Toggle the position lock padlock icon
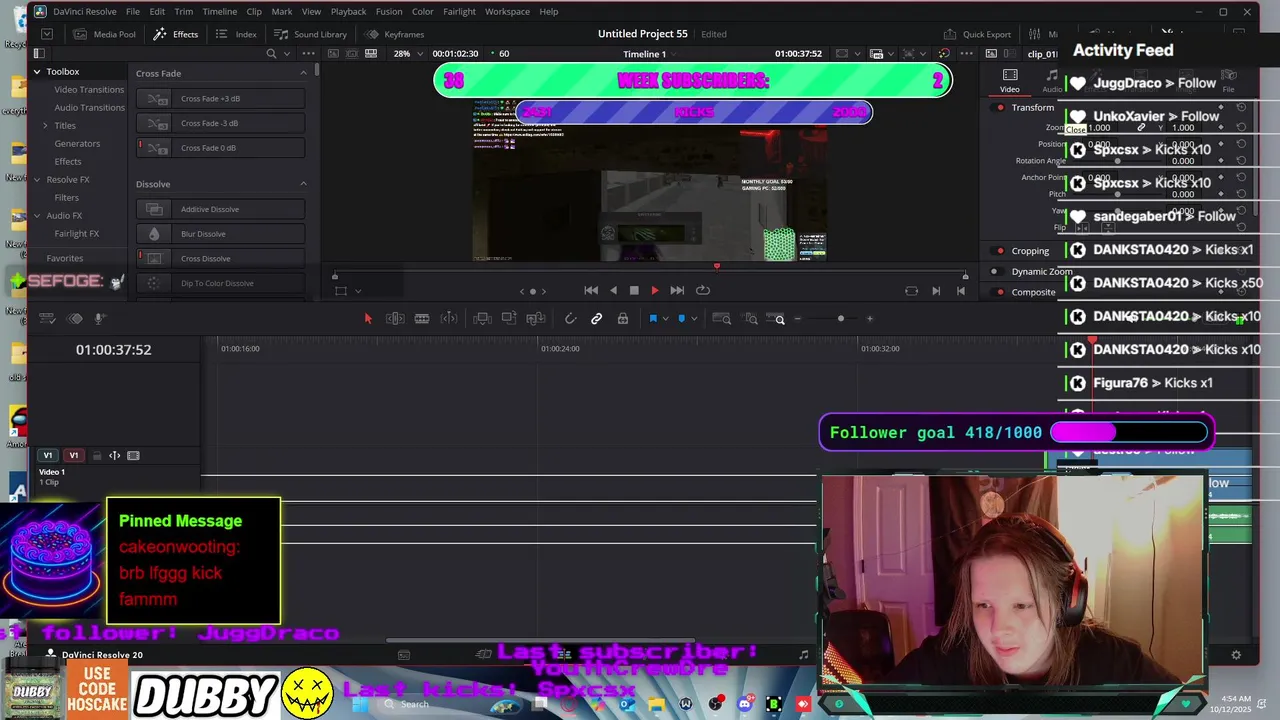1280x720 pixels. click(x=623, y=319)
